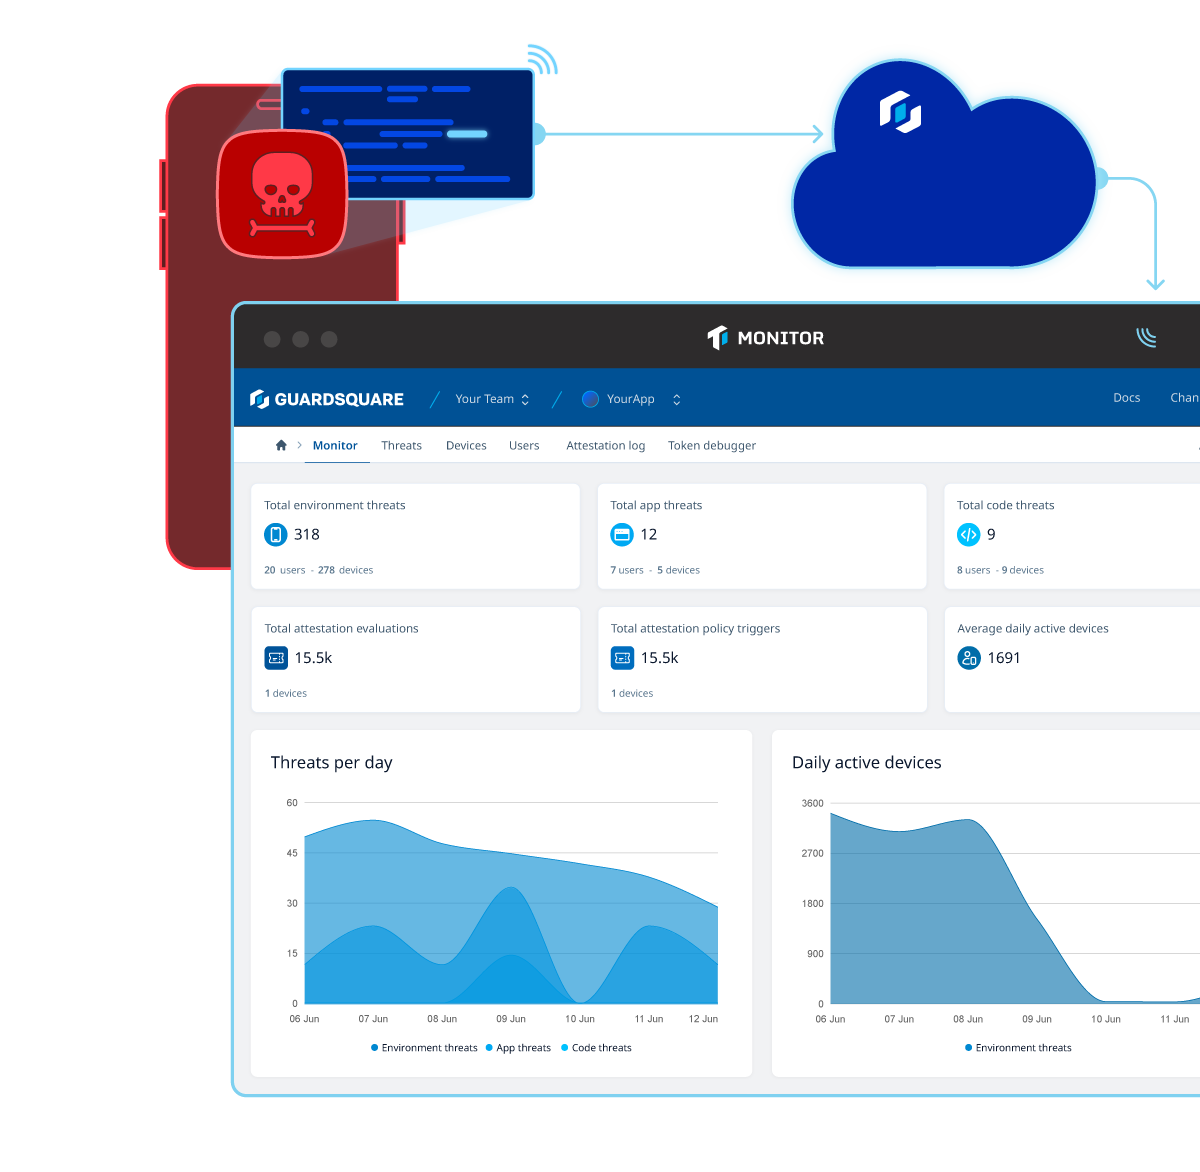Viewport: 1200px width, 1172px height.
Task: Click the 09 Jun label in Threats per day
Action: 511,1019
